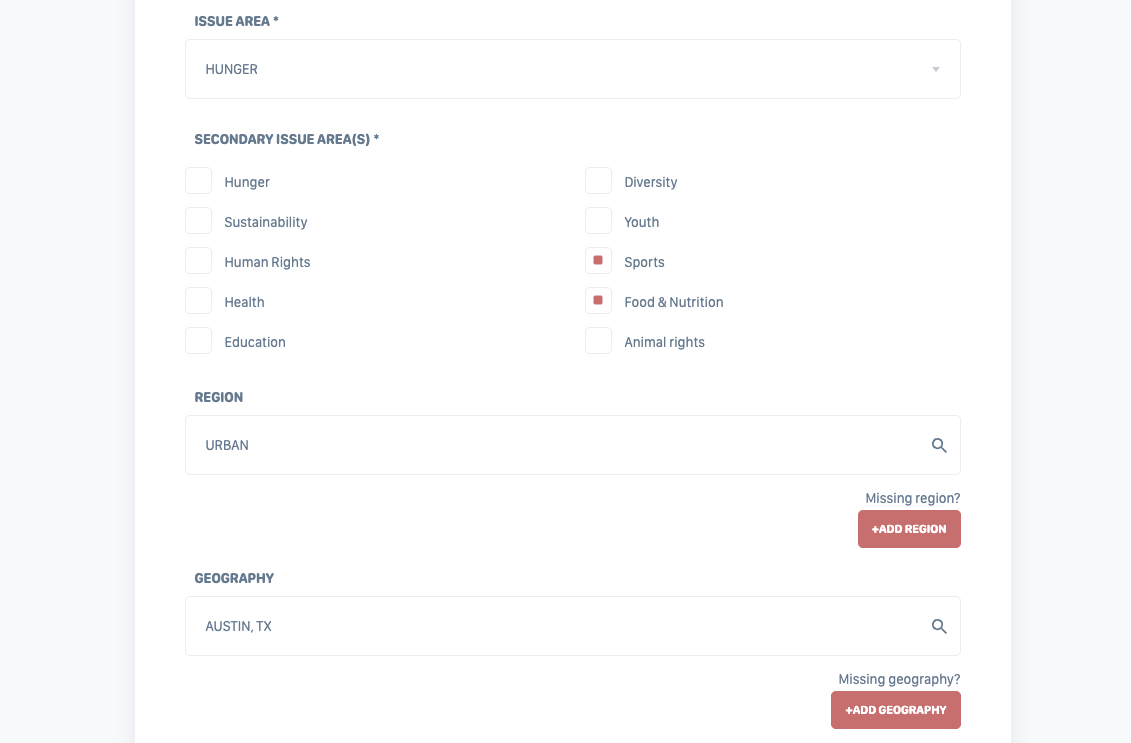Uncheck the Sports checkbox
Image resolution: width=1131 pixels, height=743 pixels.
pos(598,260)
